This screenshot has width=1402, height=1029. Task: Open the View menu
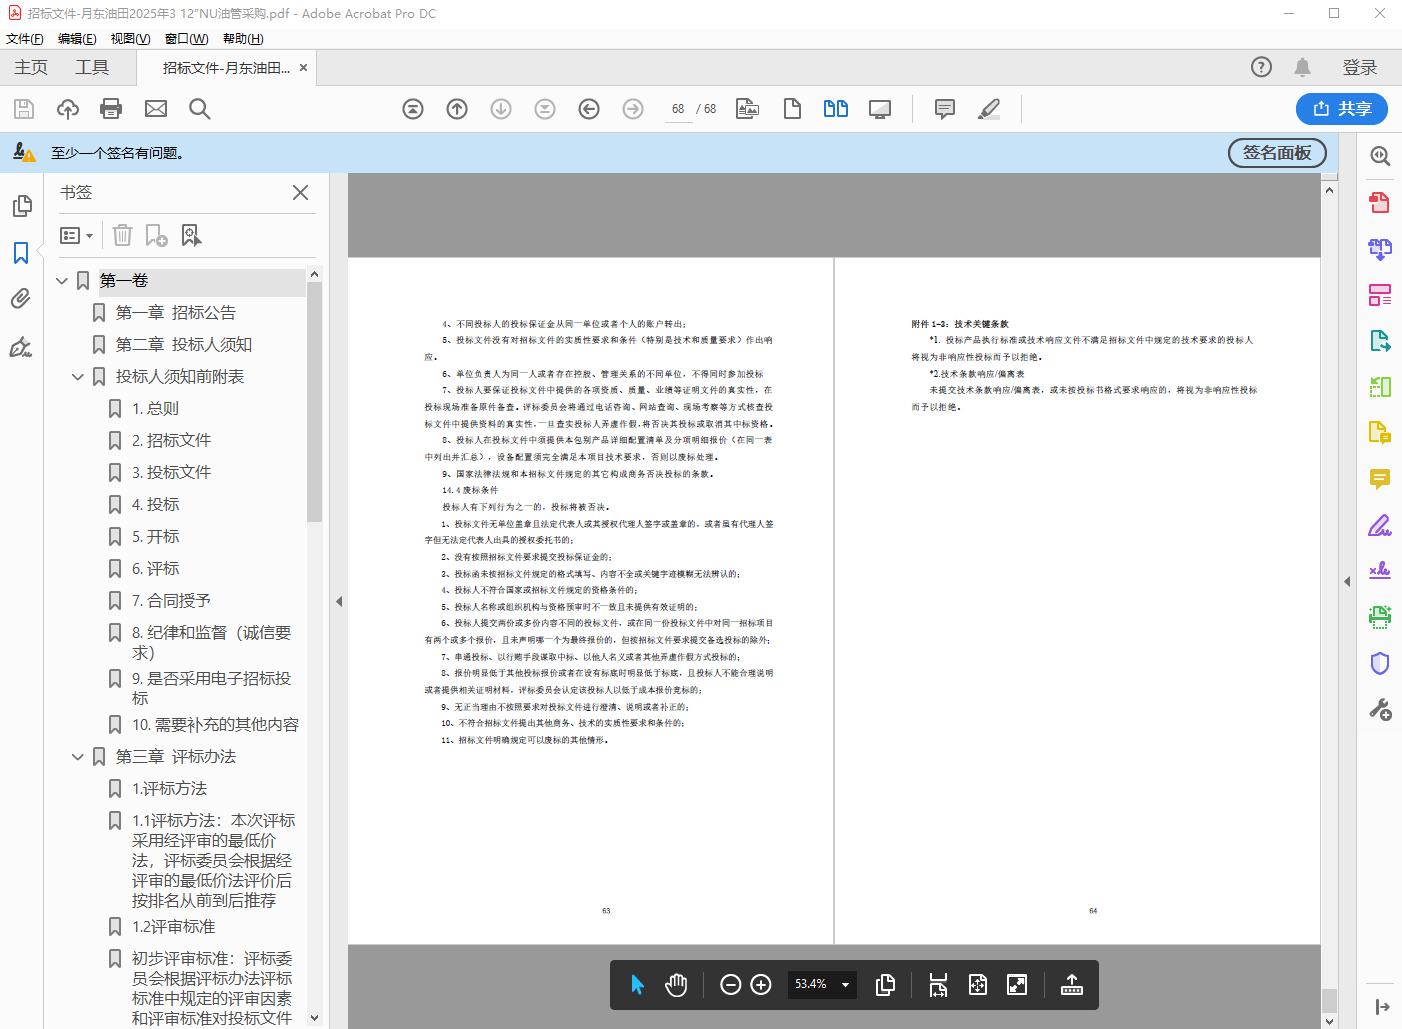point(130,39)
